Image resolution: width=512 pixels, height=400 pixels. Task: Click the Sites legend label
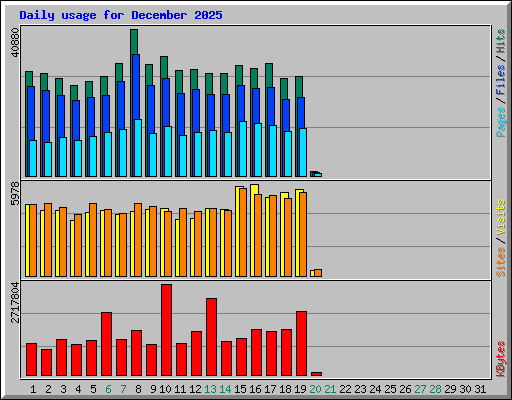(500, 262)
